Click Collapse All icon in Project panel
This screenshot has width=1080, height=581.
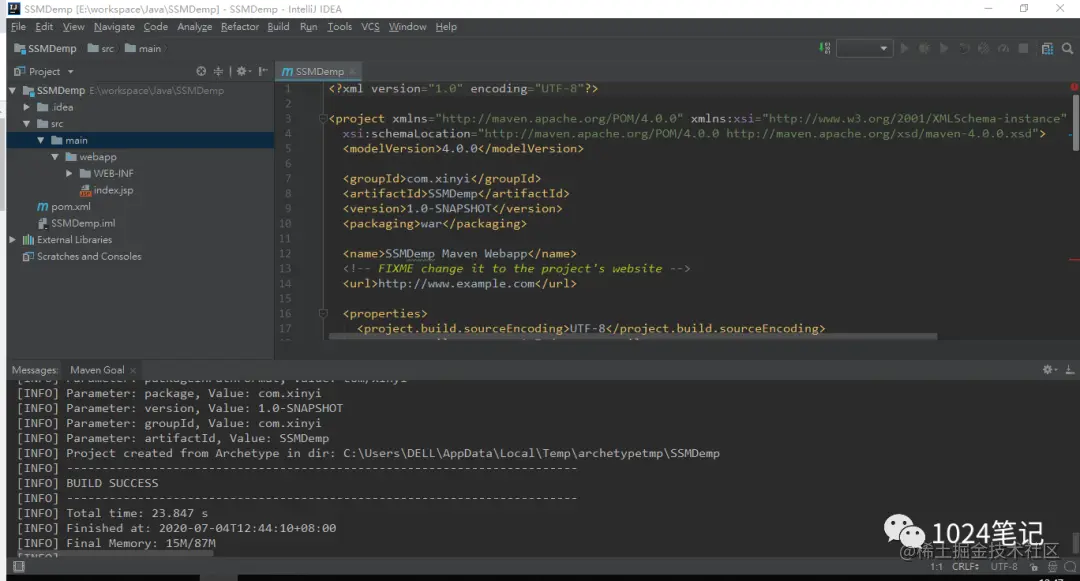218,71
